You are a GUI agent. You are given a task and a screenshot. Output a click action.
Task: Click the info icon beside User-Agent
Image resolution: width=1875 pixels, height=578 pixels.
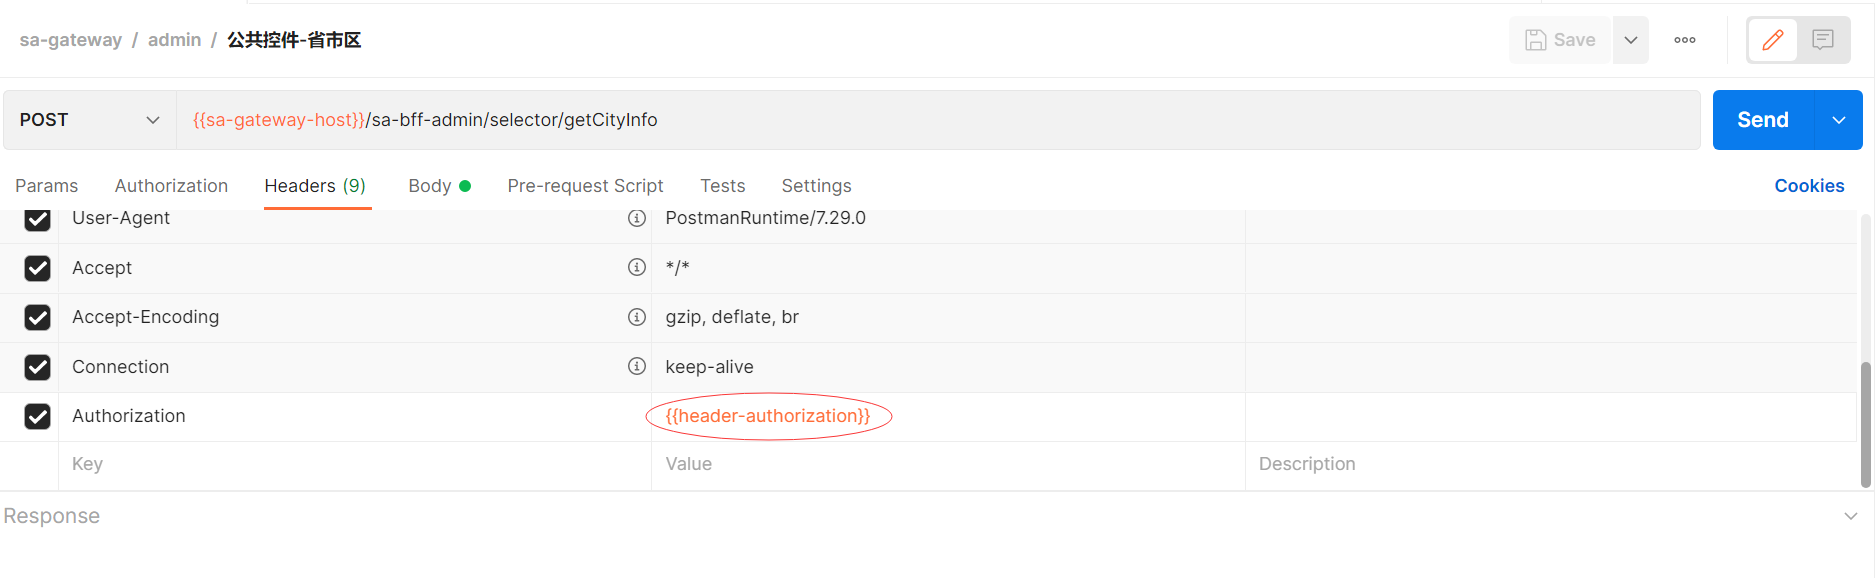[637, 218]
